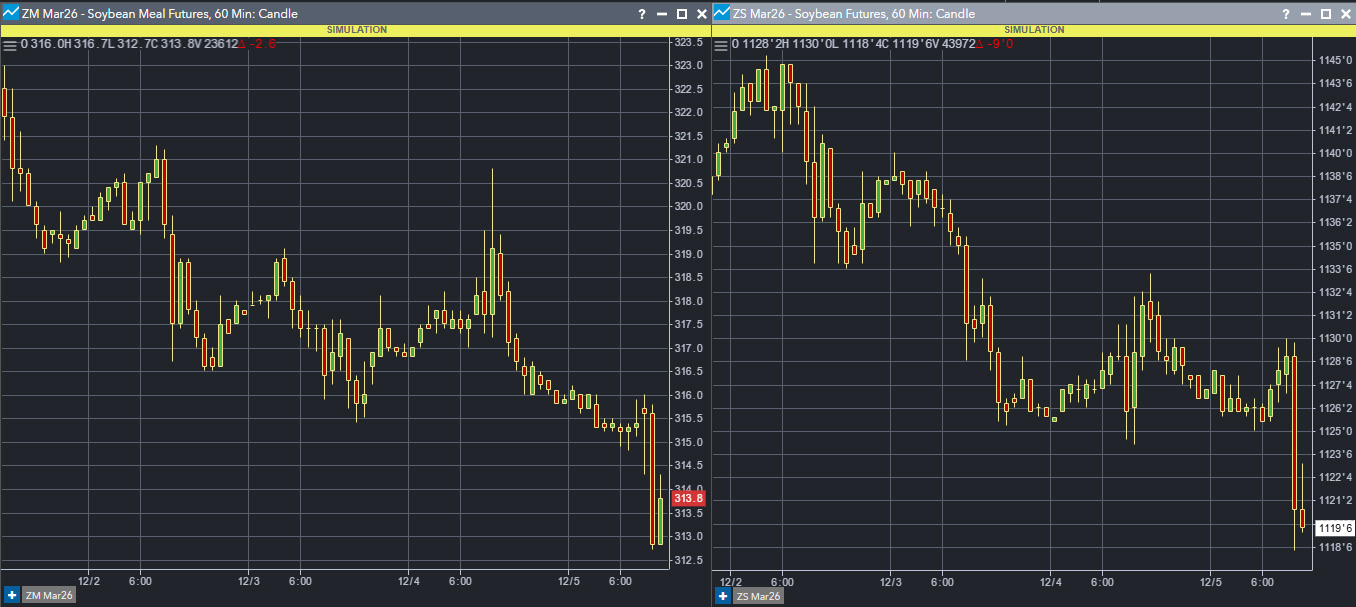Maximize the ZS Soybean Futures chart window

tap(1326, 14)
